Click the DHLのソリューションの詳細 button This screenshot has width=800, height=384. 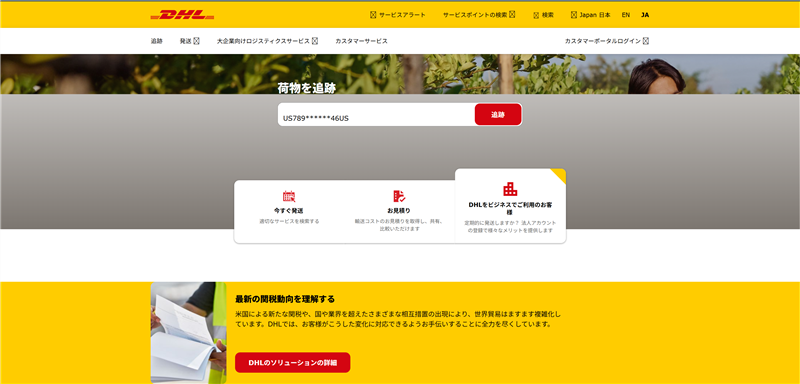[292, 363]
